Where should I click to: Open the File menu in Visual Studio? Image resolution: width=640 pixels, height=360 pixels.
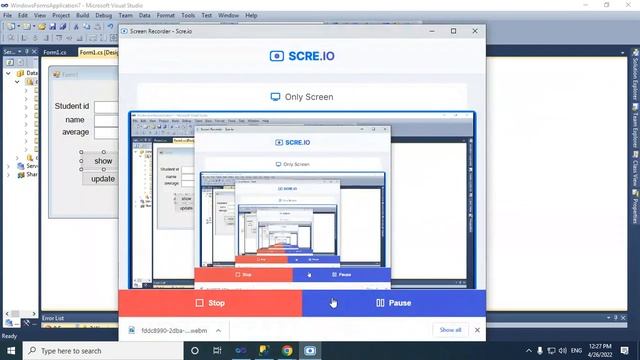8,16
